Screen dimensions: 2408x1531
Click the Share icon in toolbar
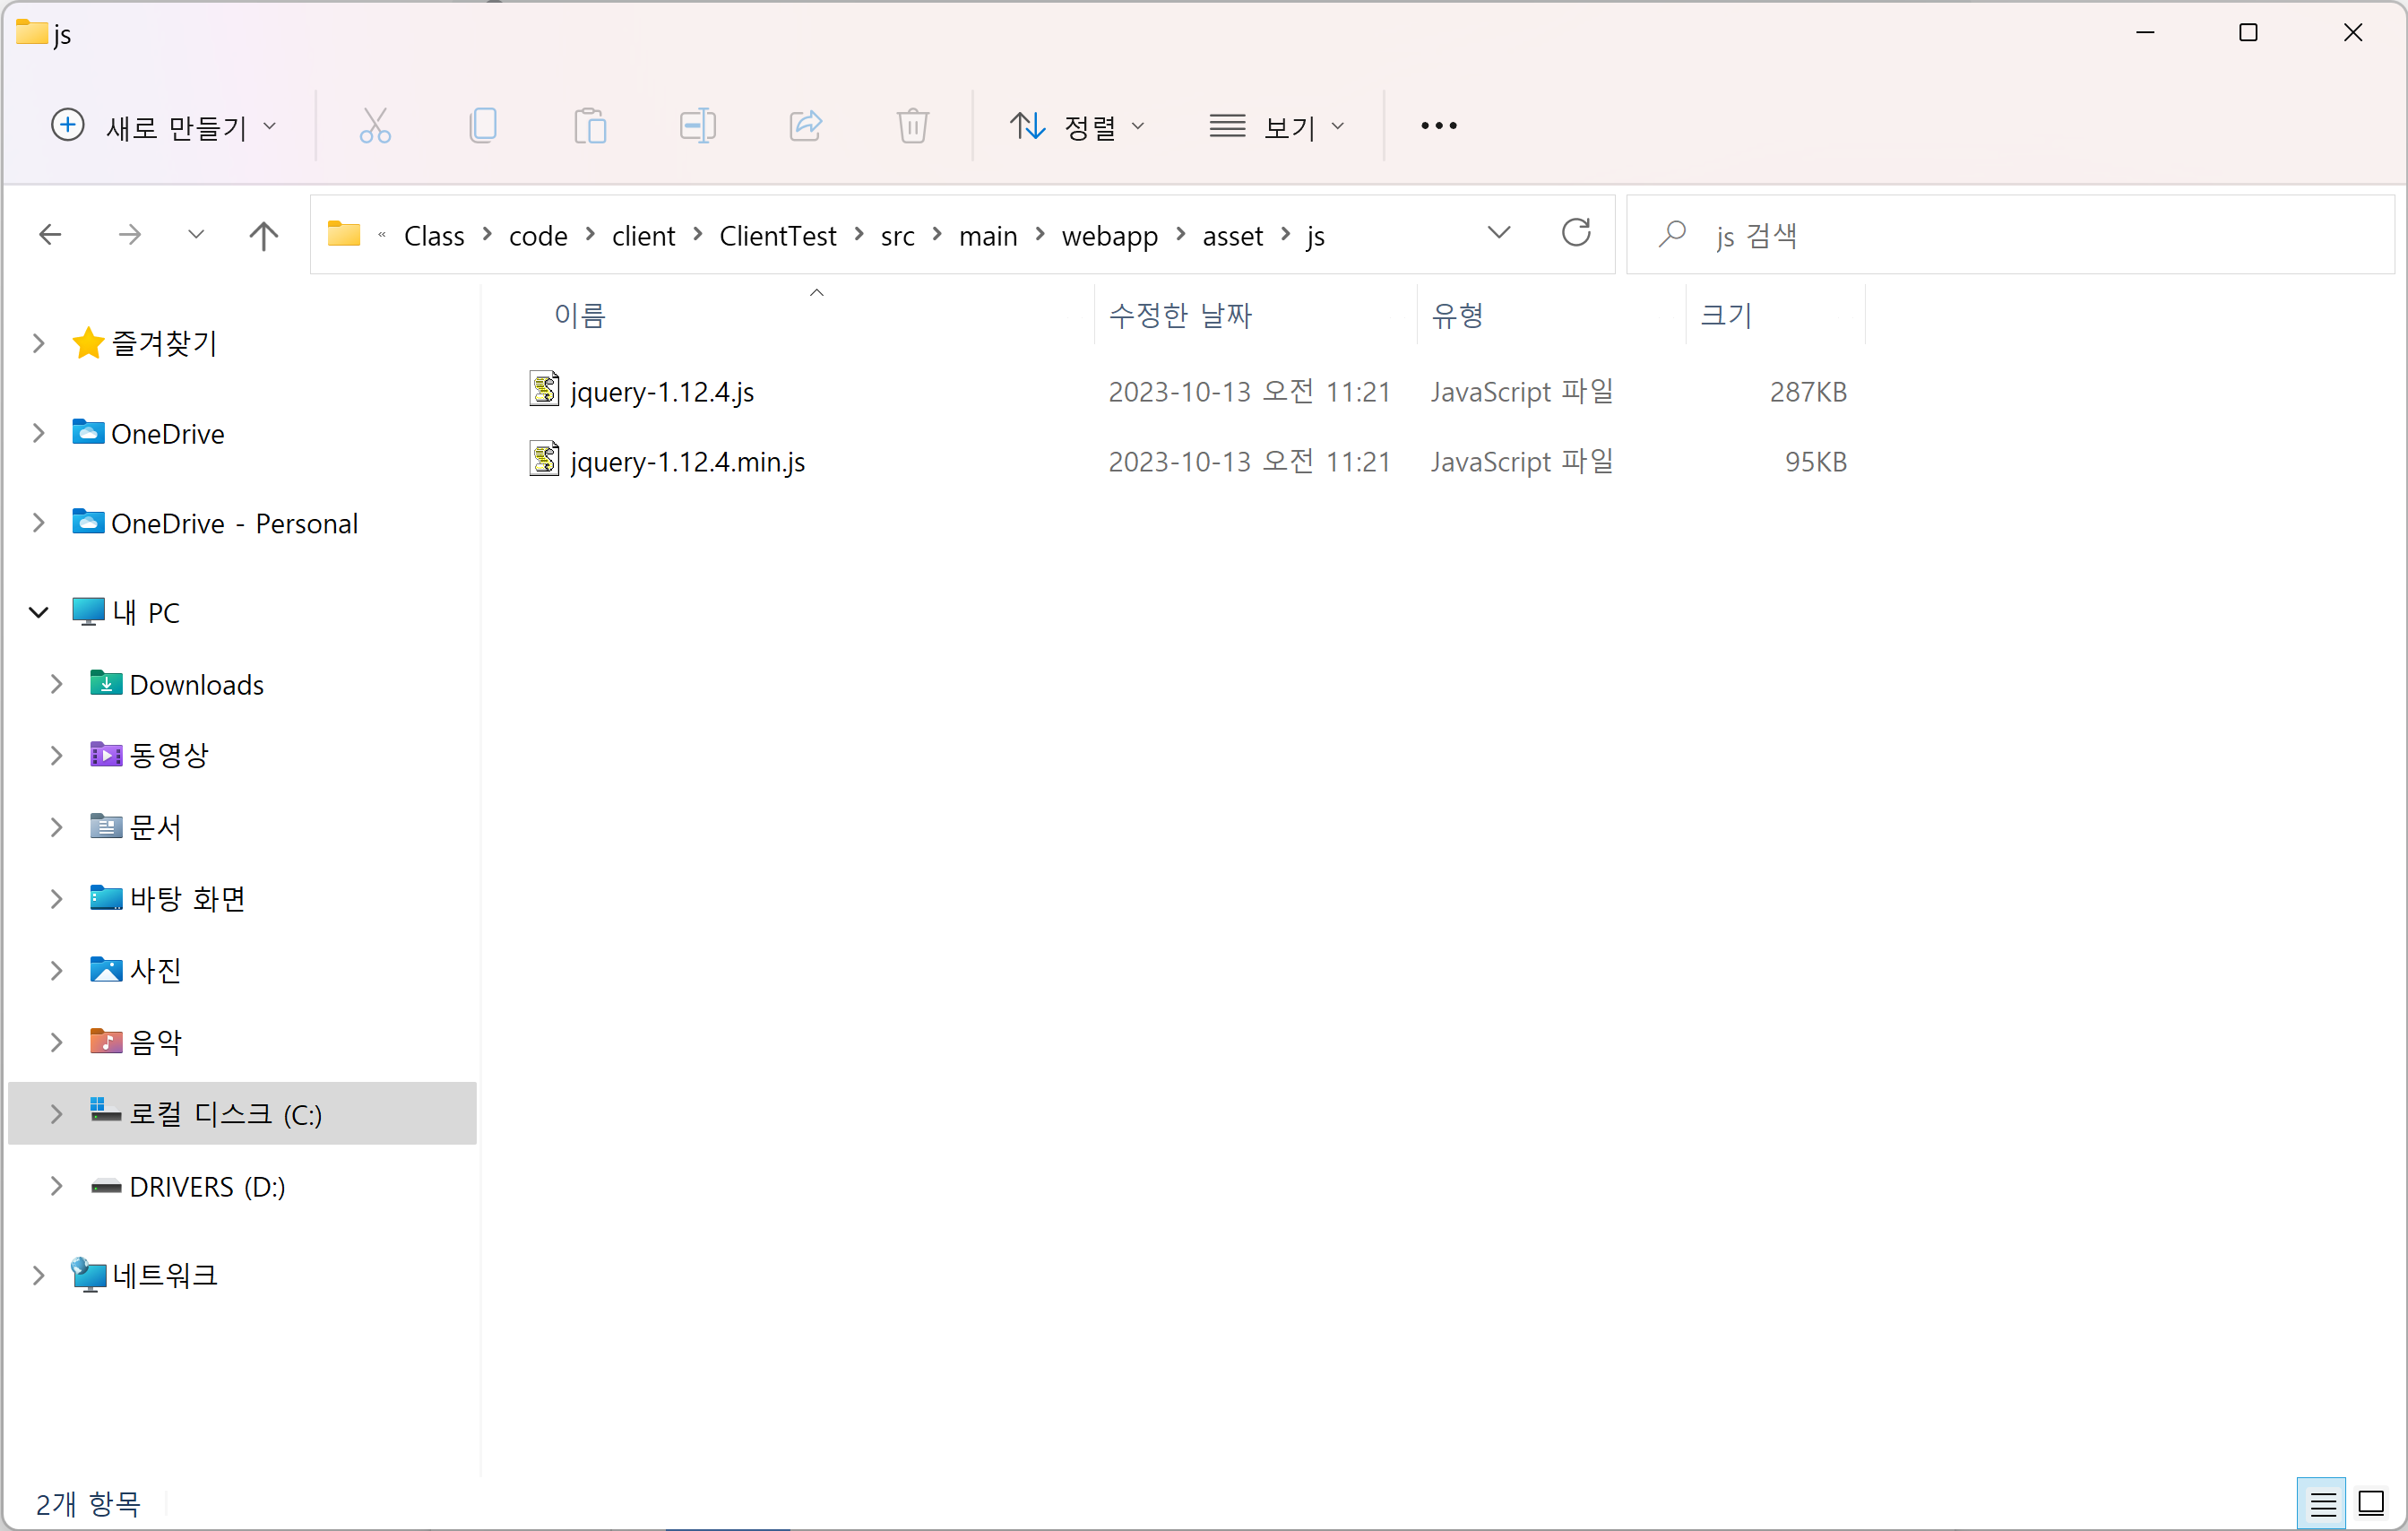click(805, 126)
